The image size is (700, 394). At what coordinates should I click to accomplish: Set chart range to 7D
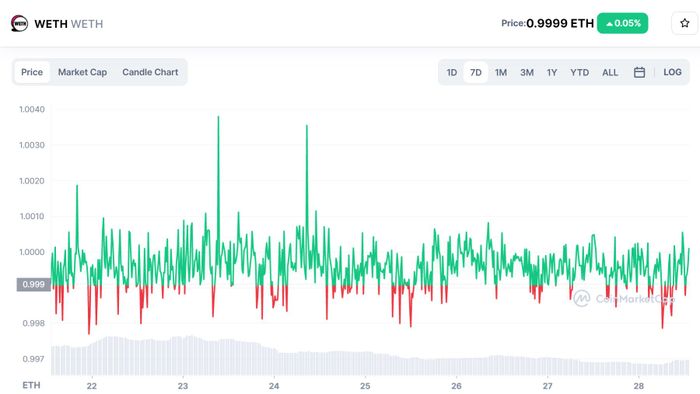click(x=475, y=72)
